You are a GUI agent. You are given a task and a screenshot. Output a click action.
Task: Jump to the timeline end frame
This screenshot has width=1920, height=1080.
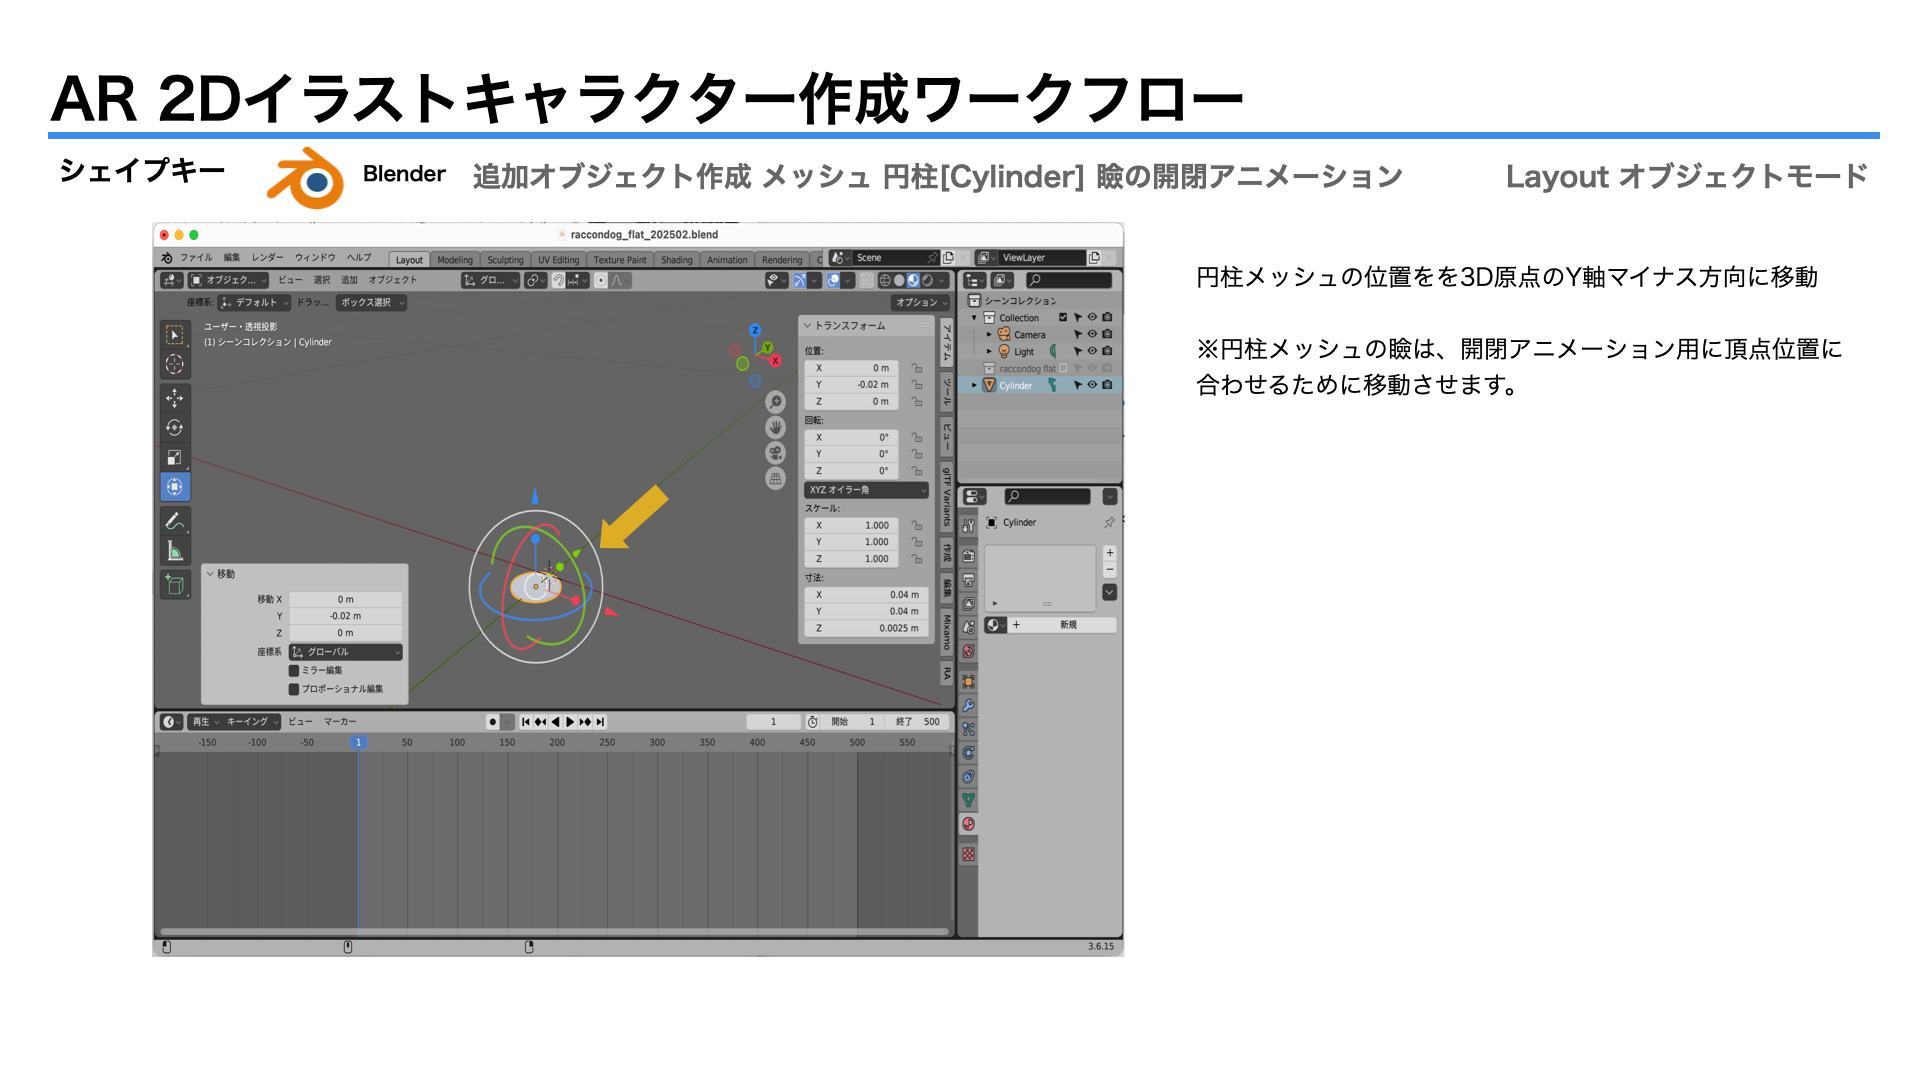pyautogui.click(x=600, y=722)
